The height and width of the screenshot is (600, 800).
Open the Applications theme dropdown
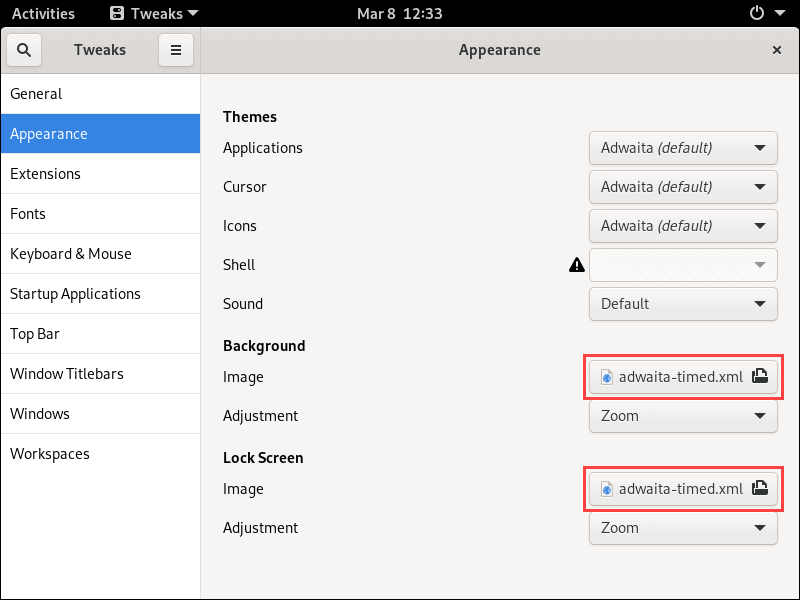coord(683,148)
